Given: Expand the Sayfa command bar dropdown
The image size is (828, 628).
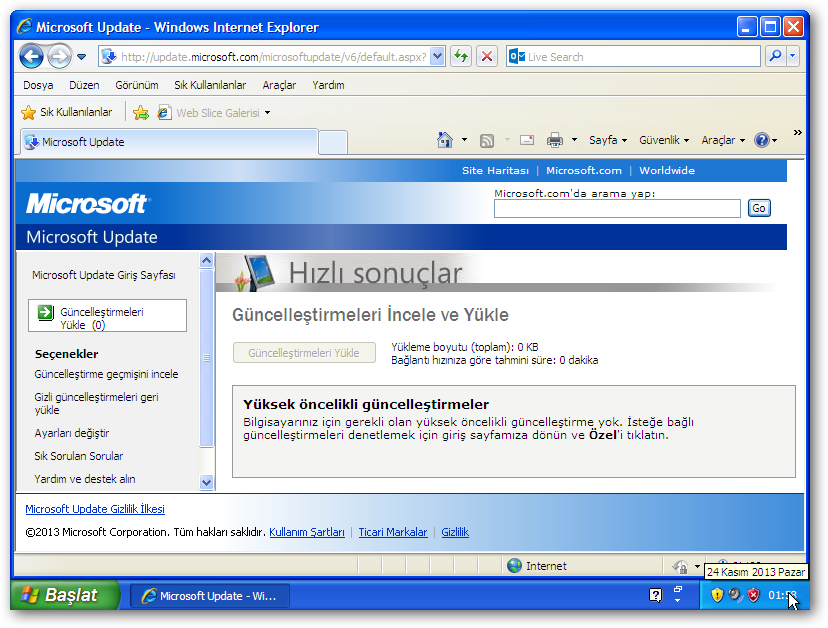Looking at the screenshot, I should pyautogui.click(x=608, y=141).
